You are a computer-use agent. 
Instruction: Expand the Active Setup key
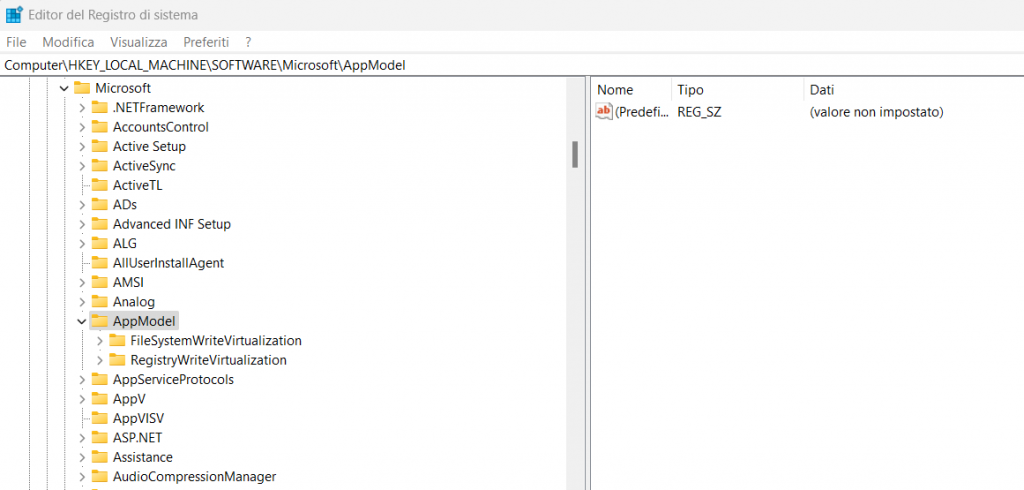82,146
